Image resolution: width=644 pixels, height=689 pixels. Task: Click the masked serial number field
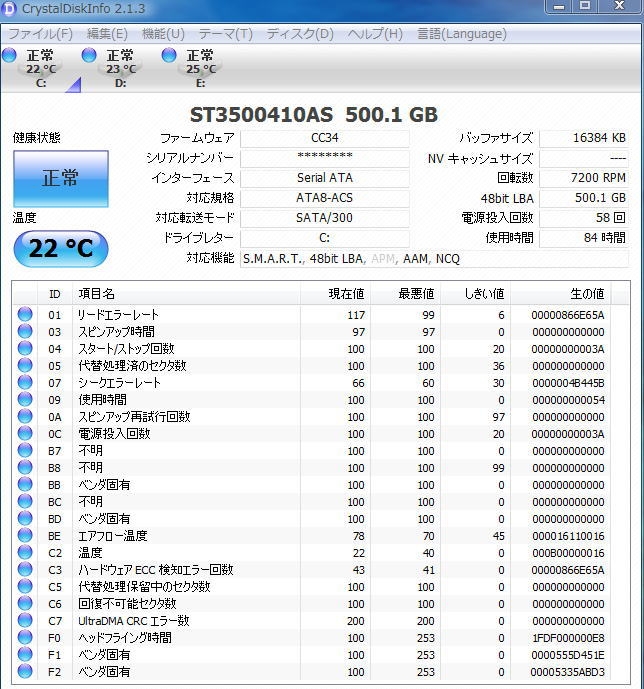[325, 158]
